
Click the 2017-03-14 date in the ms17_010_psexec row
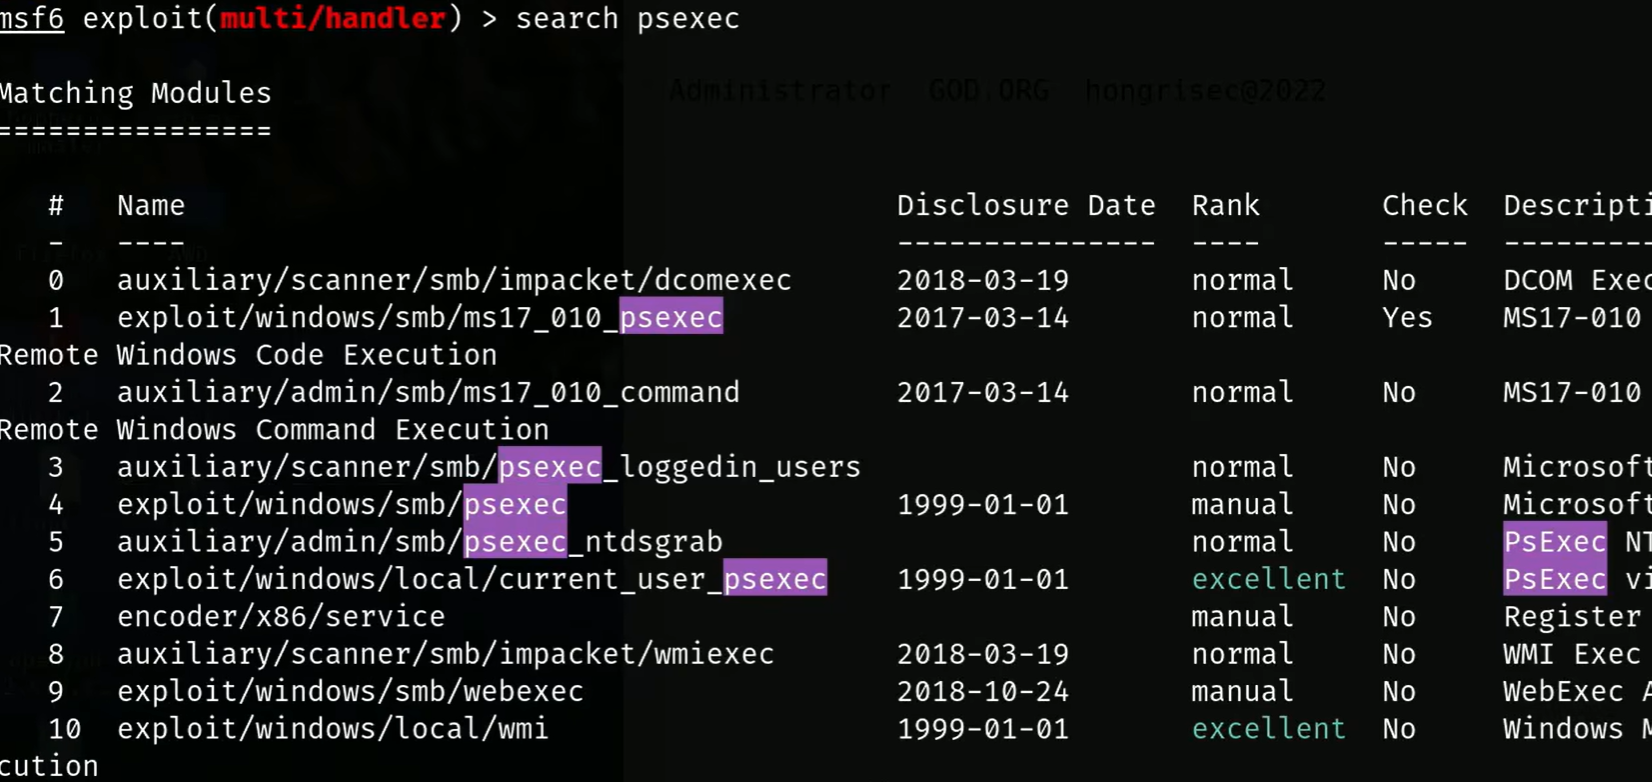tap(983, 318)
